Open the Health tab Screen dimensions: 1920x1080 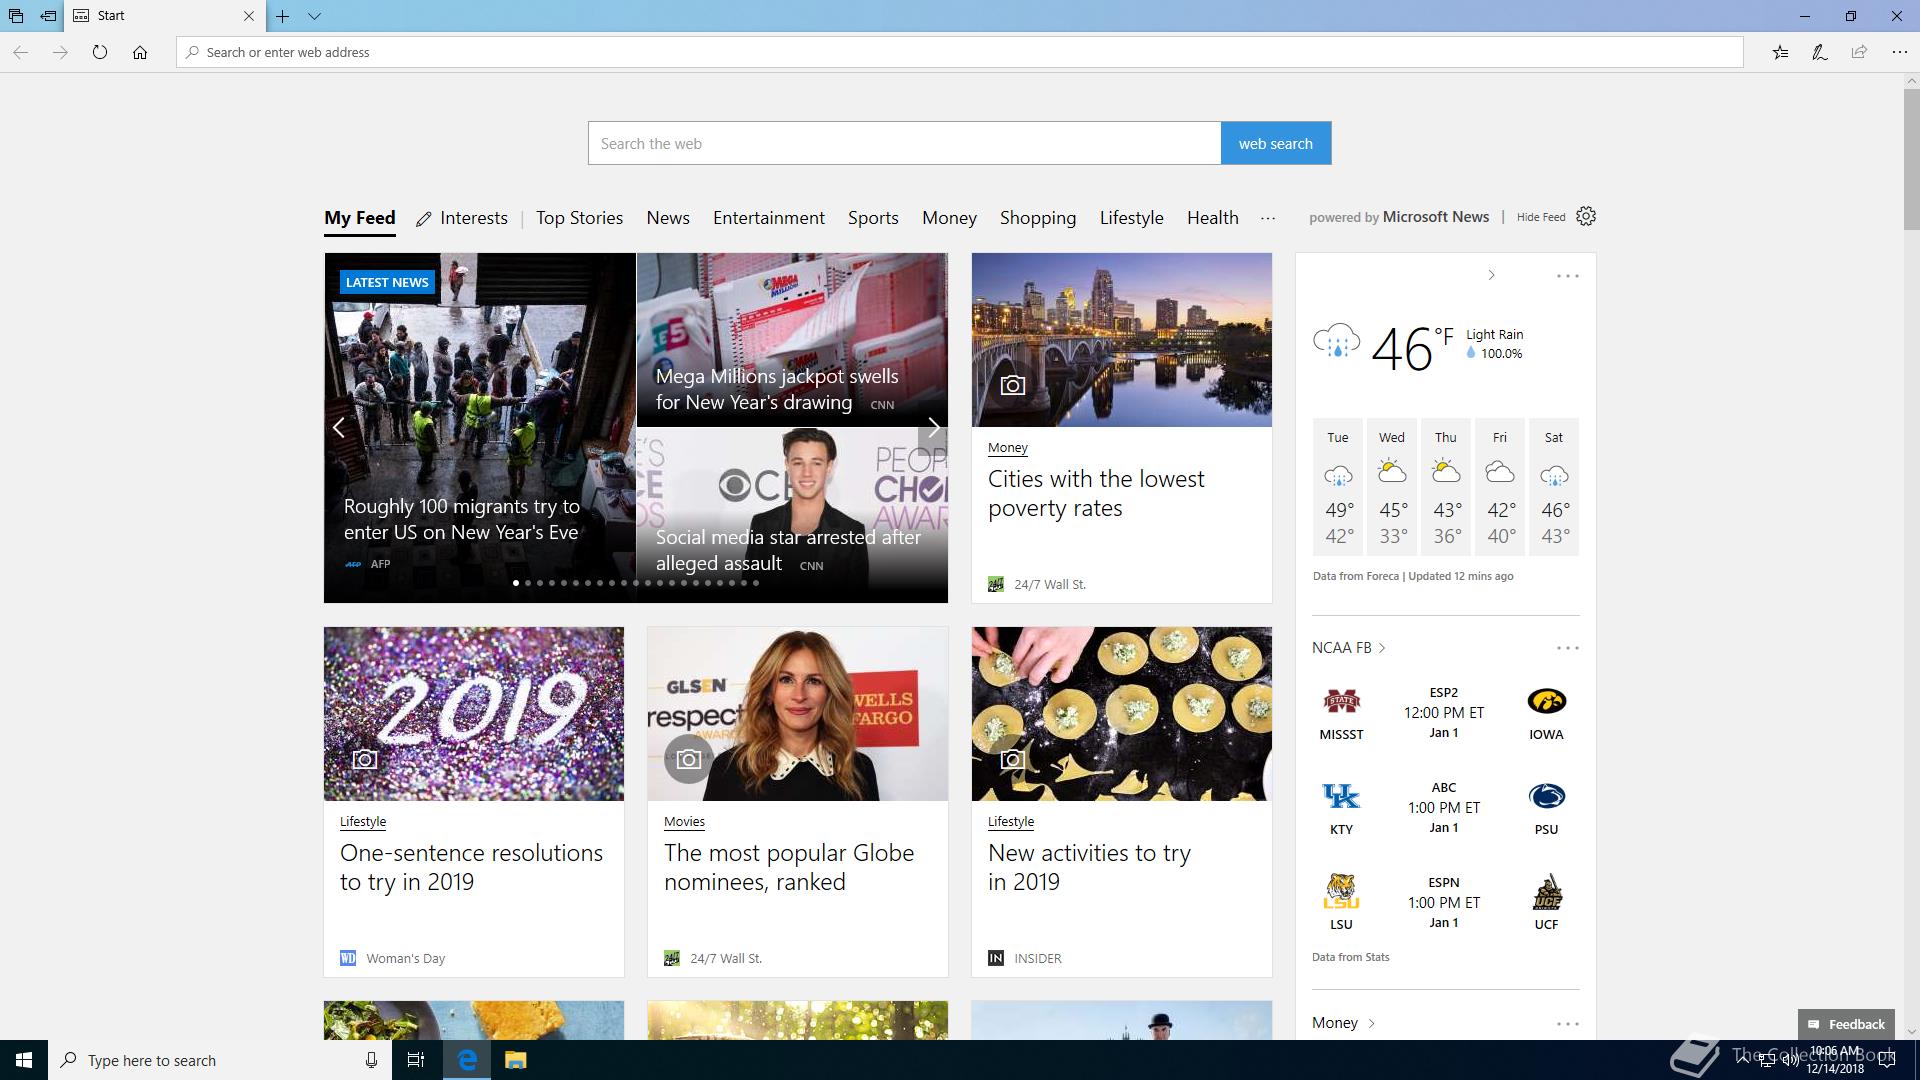1213,218
